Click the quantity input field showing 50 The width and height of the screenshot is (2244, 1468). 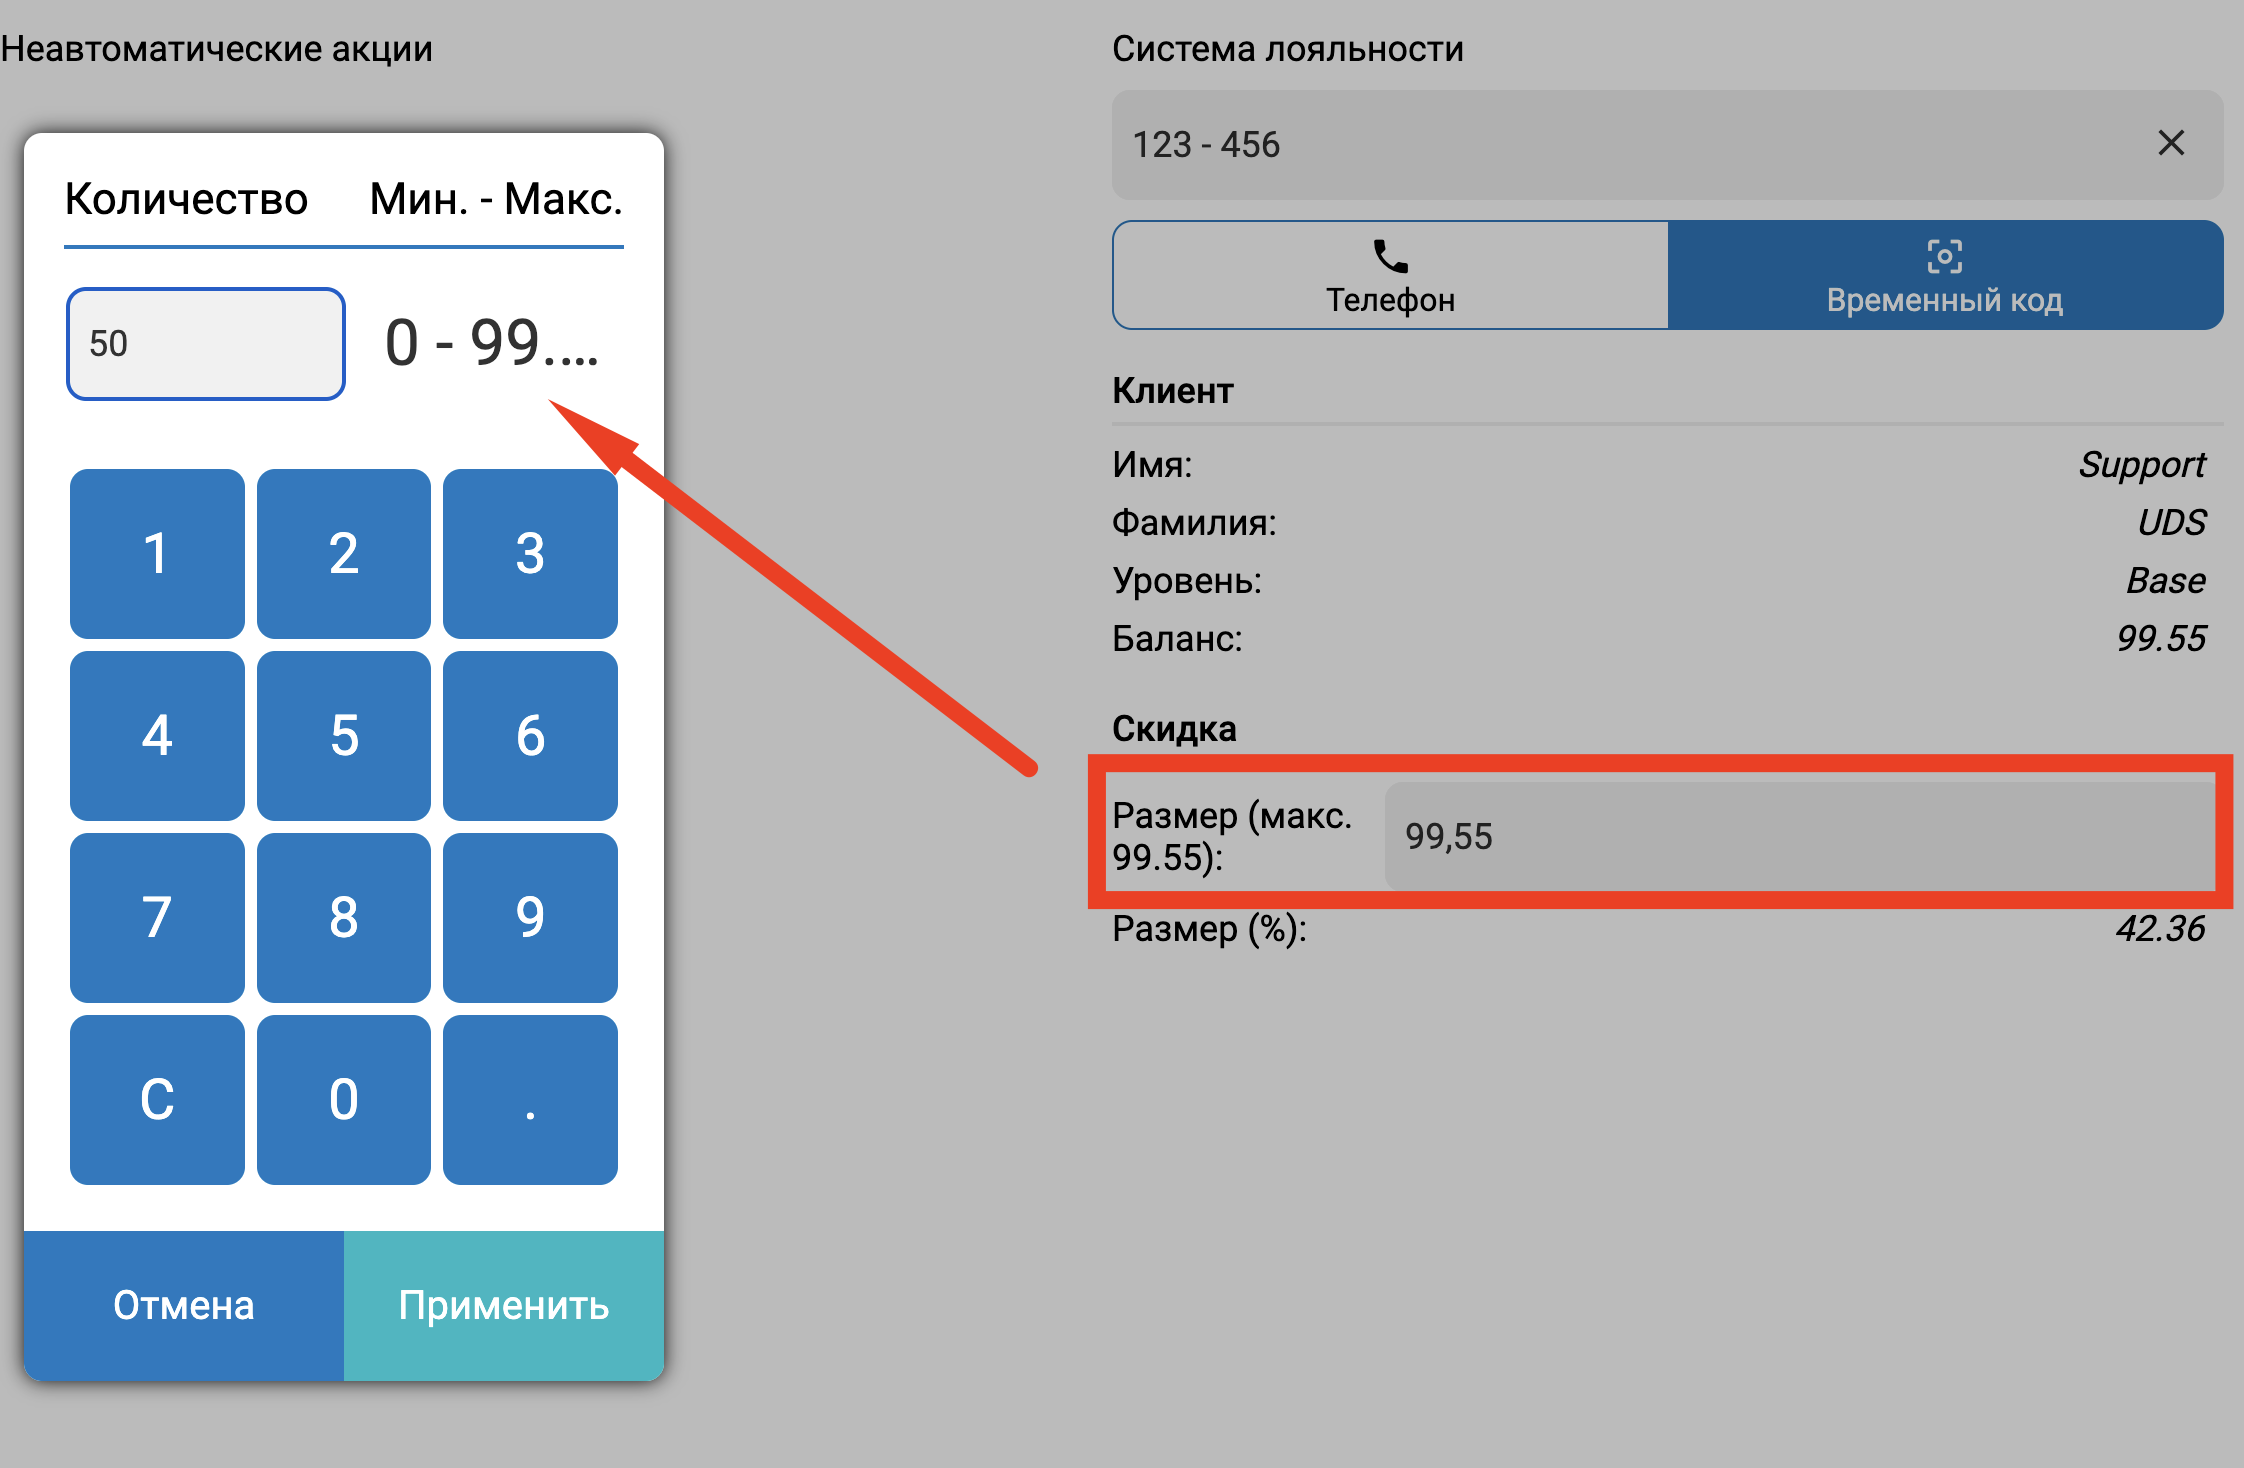coord(206,344)
